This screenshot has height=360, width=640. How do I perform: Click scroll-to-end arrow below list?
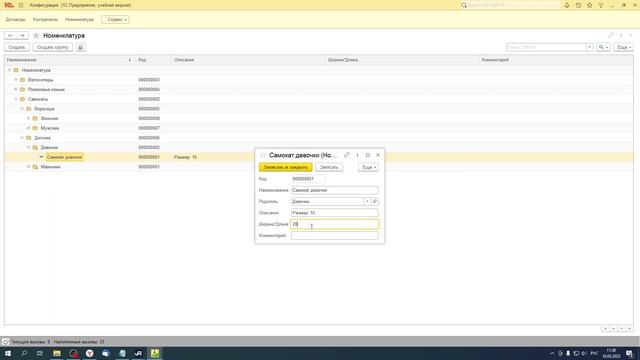tap(629, 329)
